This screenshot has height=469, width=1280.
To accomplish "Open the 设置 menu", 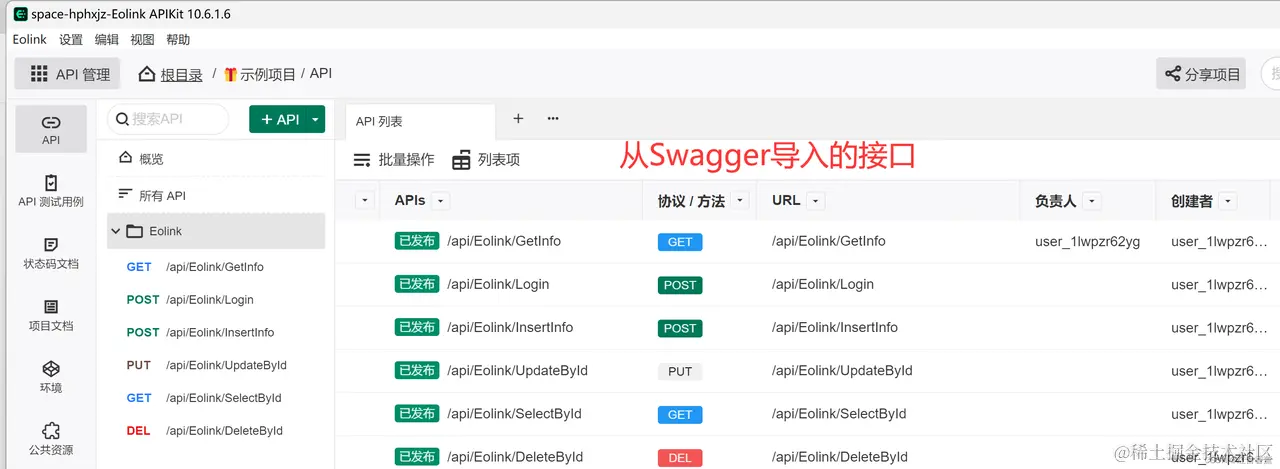I will (x=71, y=39).
